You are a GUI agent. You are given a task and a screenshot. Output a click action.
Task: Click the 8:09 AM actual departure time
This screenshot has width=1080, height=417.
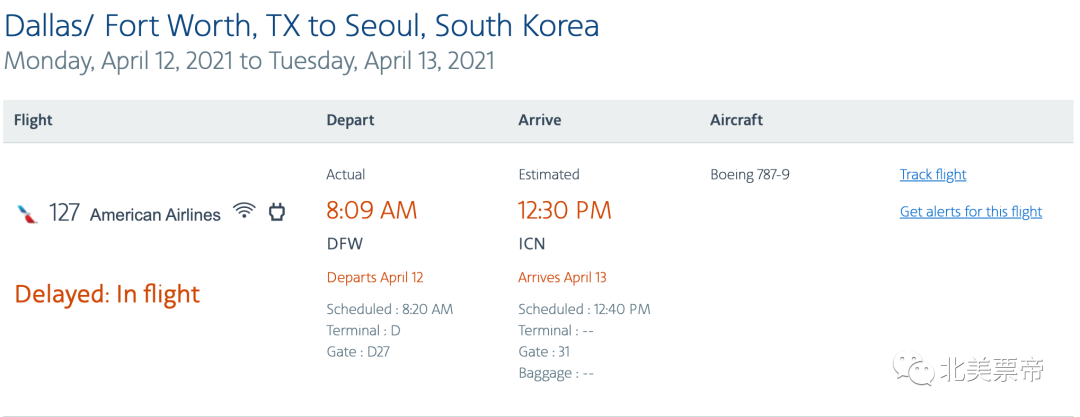pyautogui.click(x=372, y=210)
